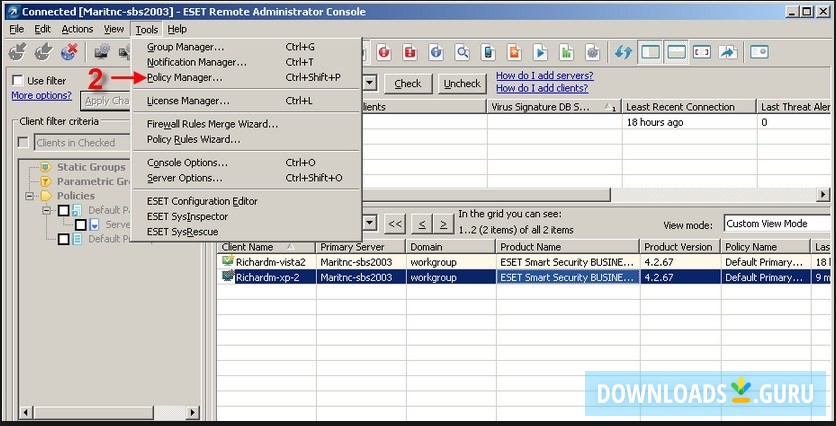Click the second plug connection toolbar icon
Screen dimensions: 836x426
[44, 52]
